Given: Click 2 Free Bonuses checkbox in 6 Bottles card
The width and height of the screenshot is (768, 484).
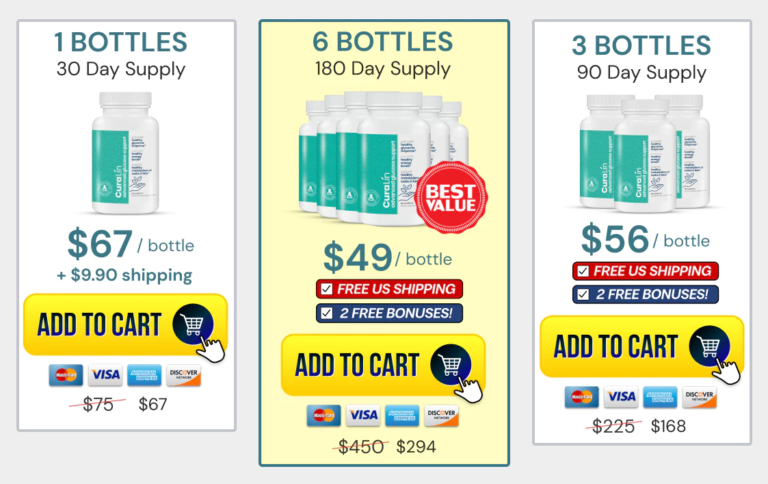Looking at the screenshot, I should coord(327,313).
